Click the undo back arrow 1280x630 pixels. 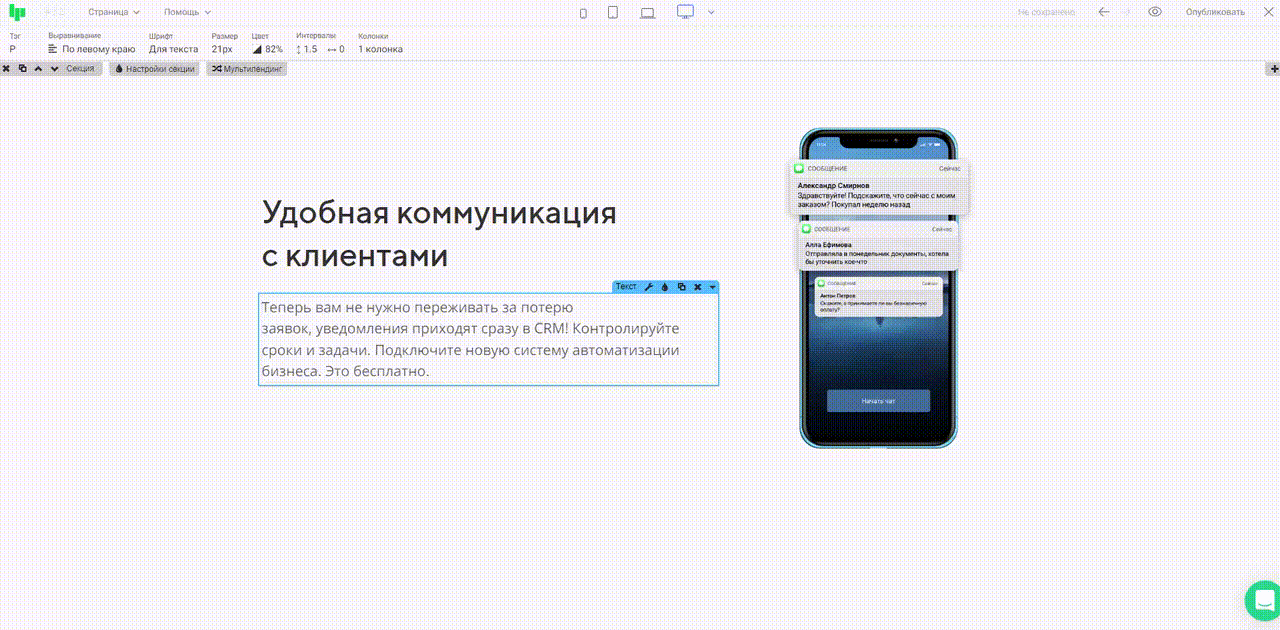(x=1104, y=12)
